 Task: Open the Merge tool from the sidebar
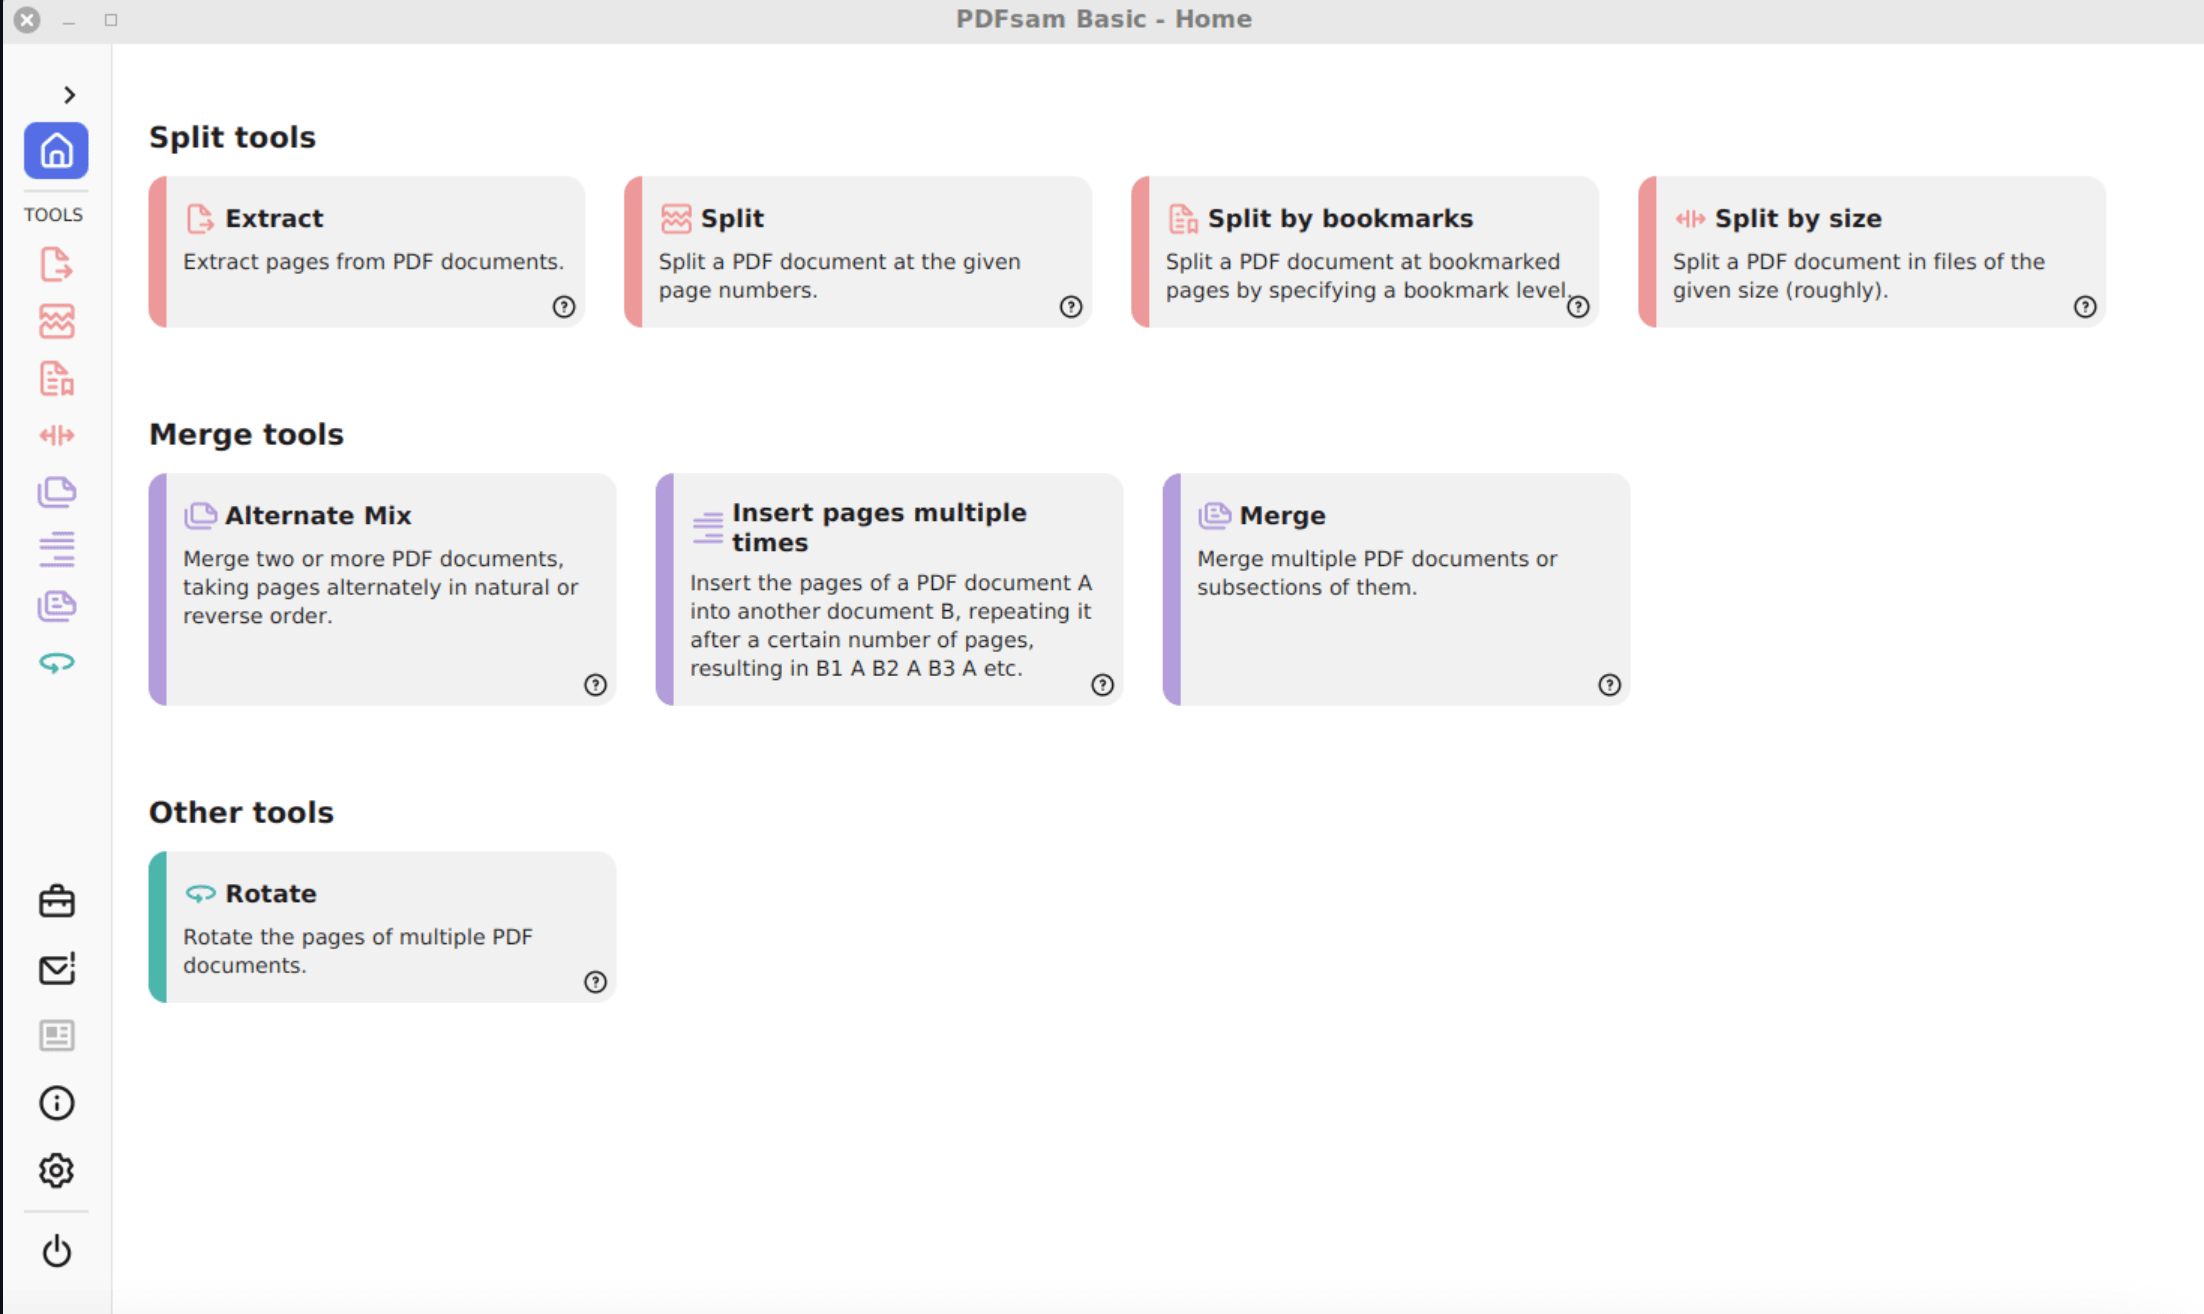coord(56,606)
